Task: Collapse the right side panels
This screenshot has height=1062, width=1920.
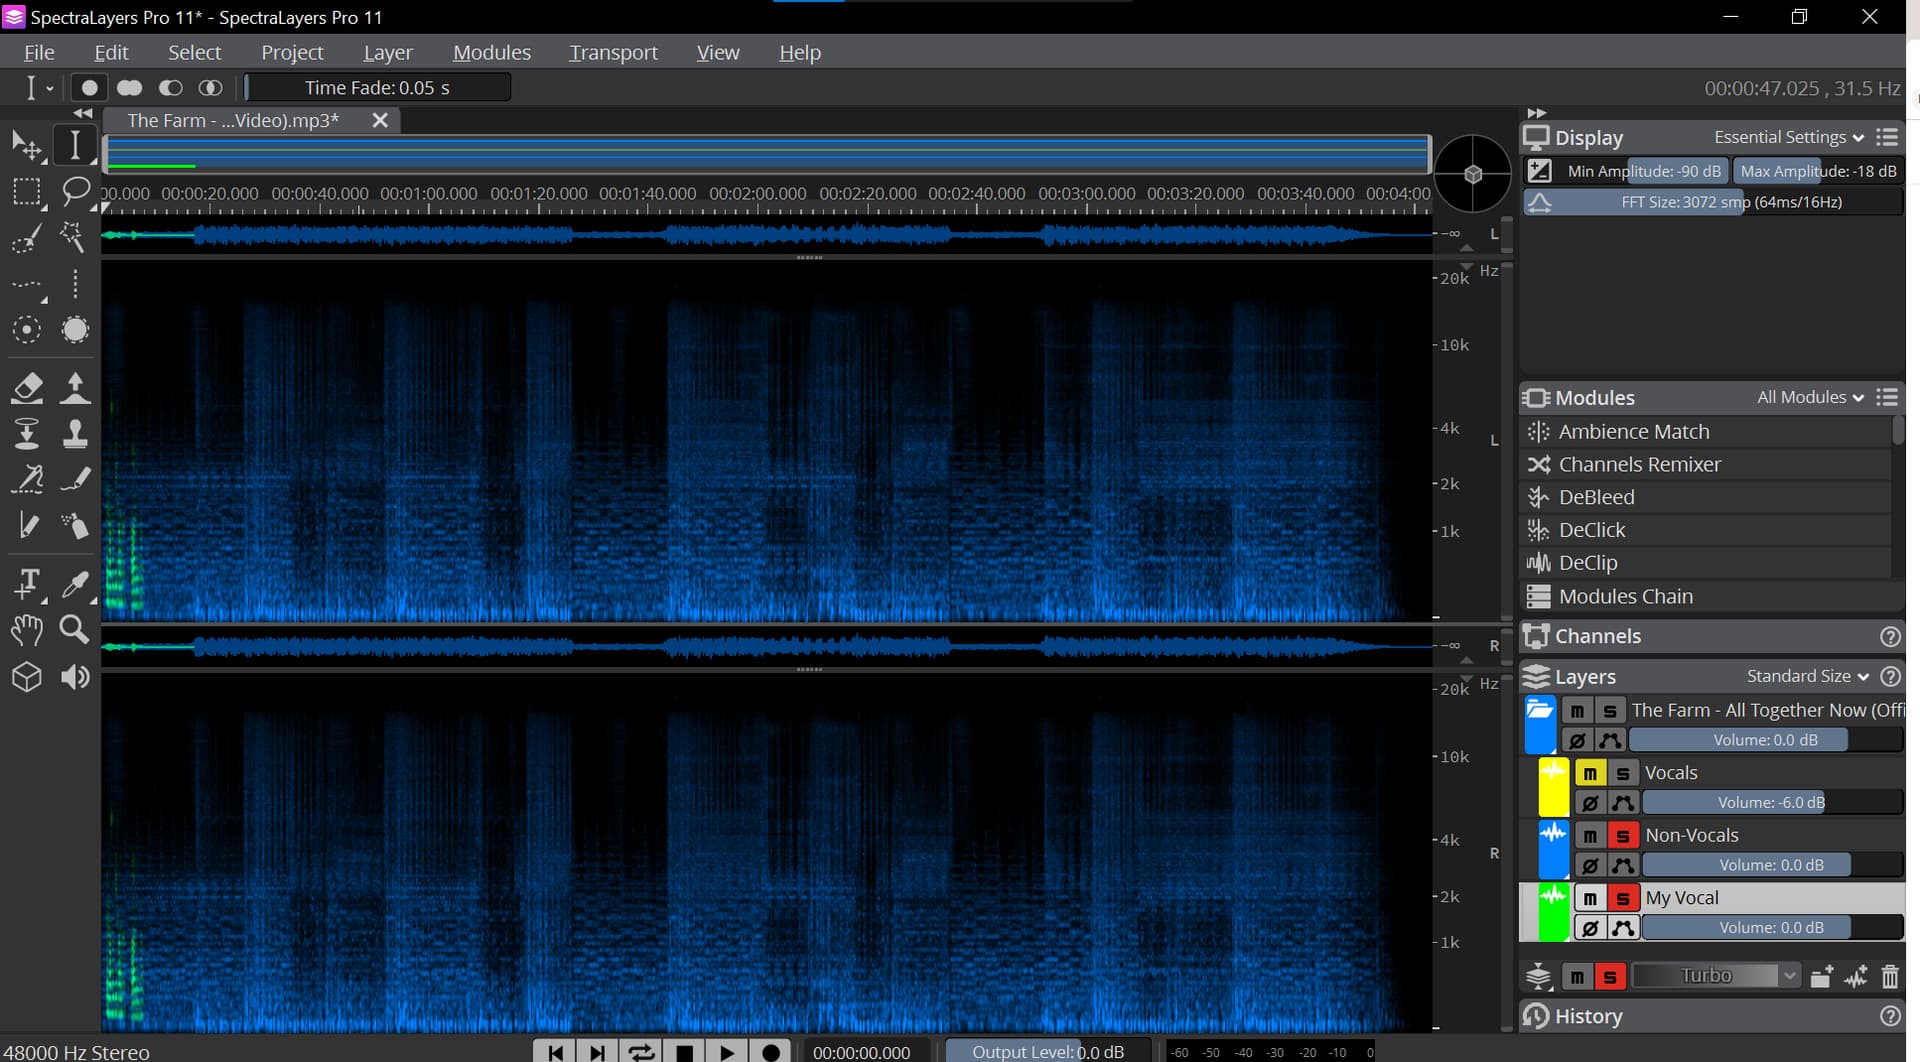Action: (1537, 113)
